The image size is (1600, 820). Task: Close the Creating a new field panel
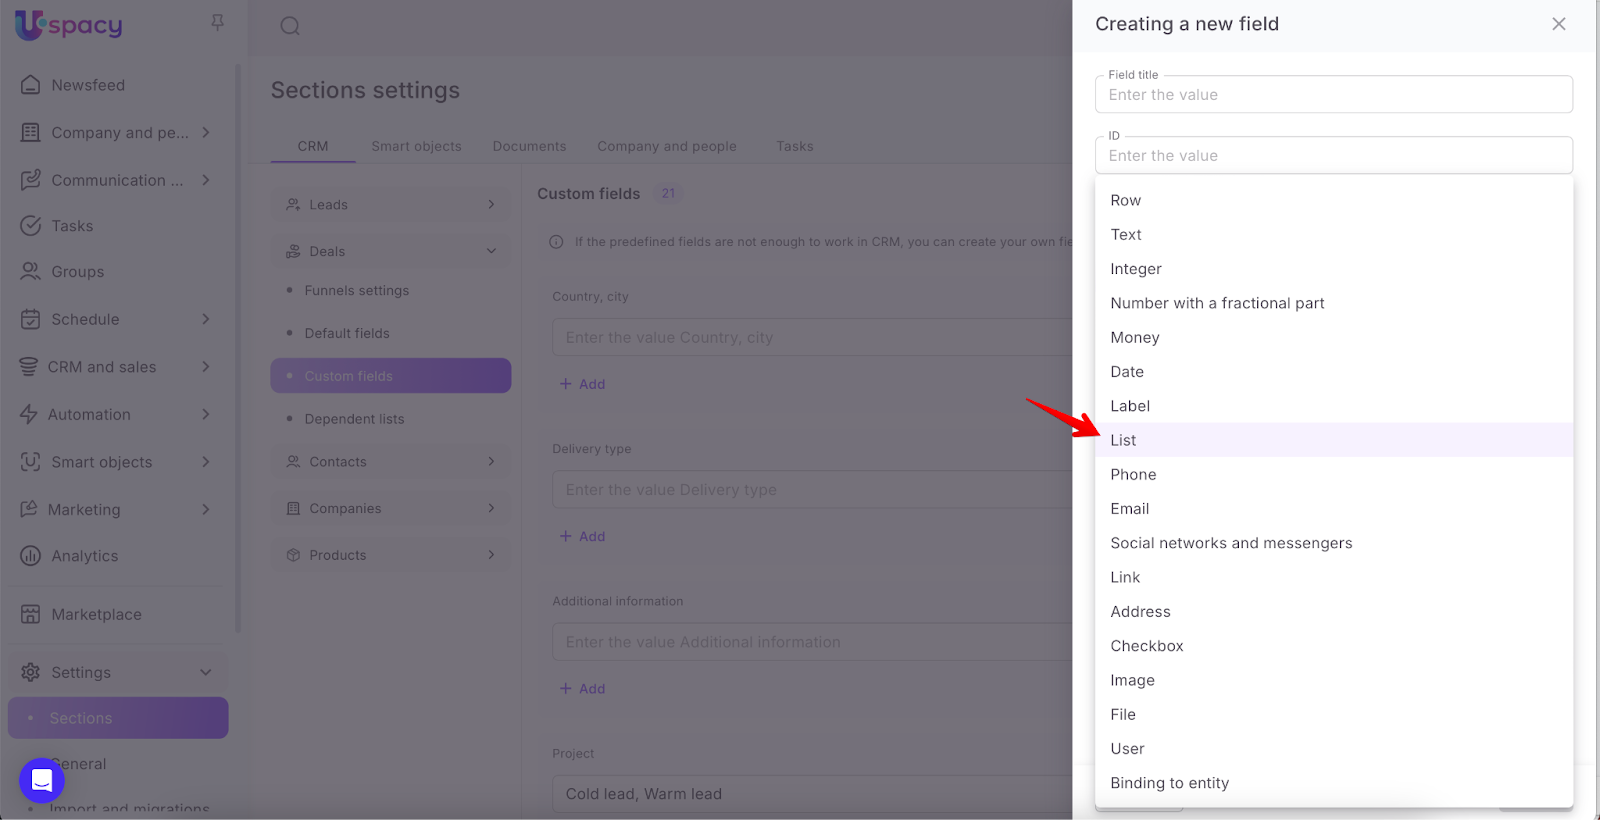coord(1558,24)
